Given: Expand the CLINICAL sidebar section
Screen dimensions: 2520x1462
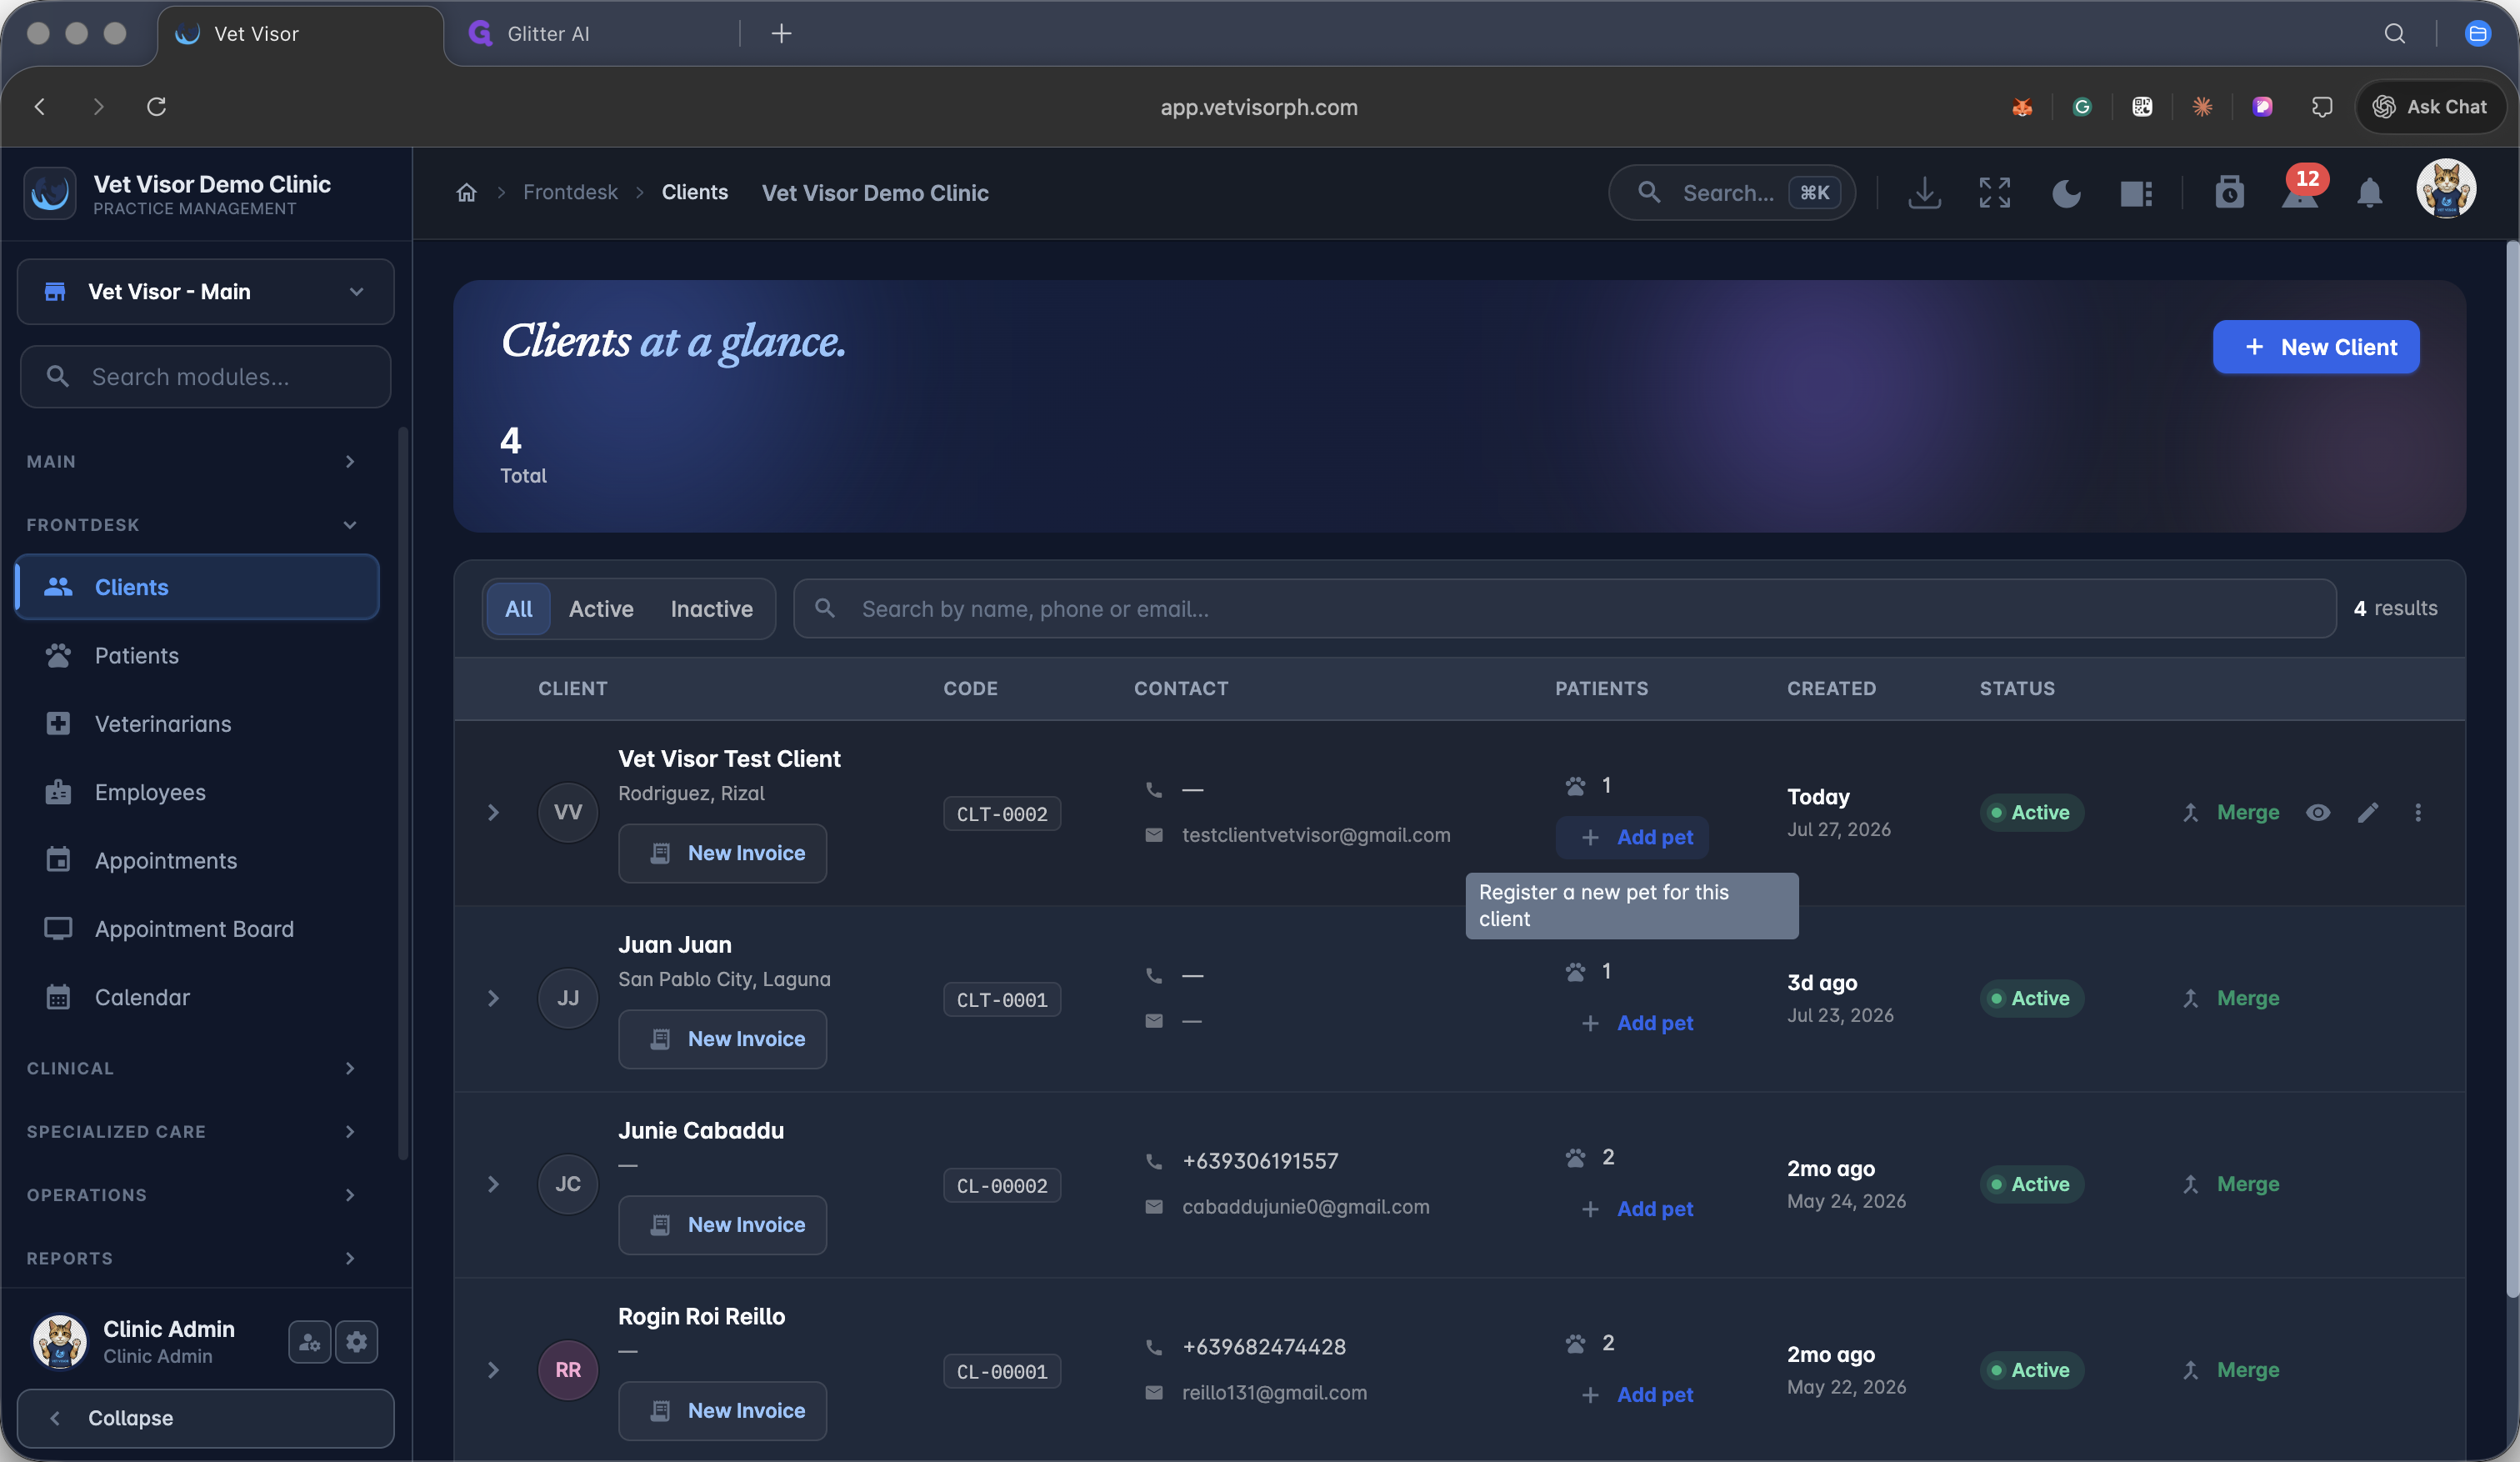Looking at the screenshot, I should [192, 1068].
